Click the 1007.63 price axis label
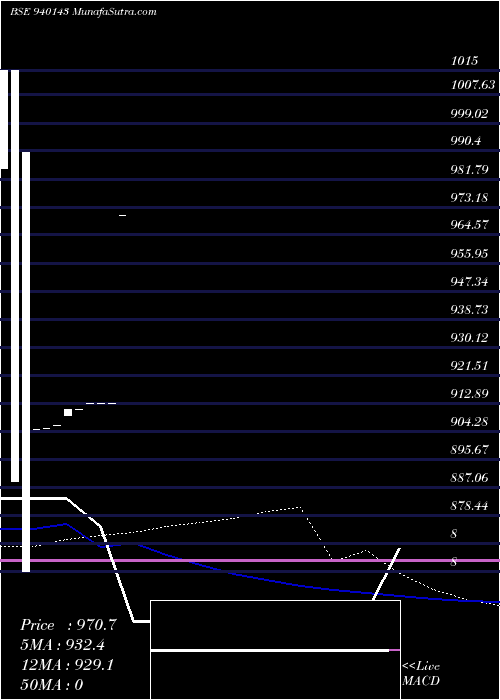This screenshot has height=700, width=500. click(x=473, y=85)
